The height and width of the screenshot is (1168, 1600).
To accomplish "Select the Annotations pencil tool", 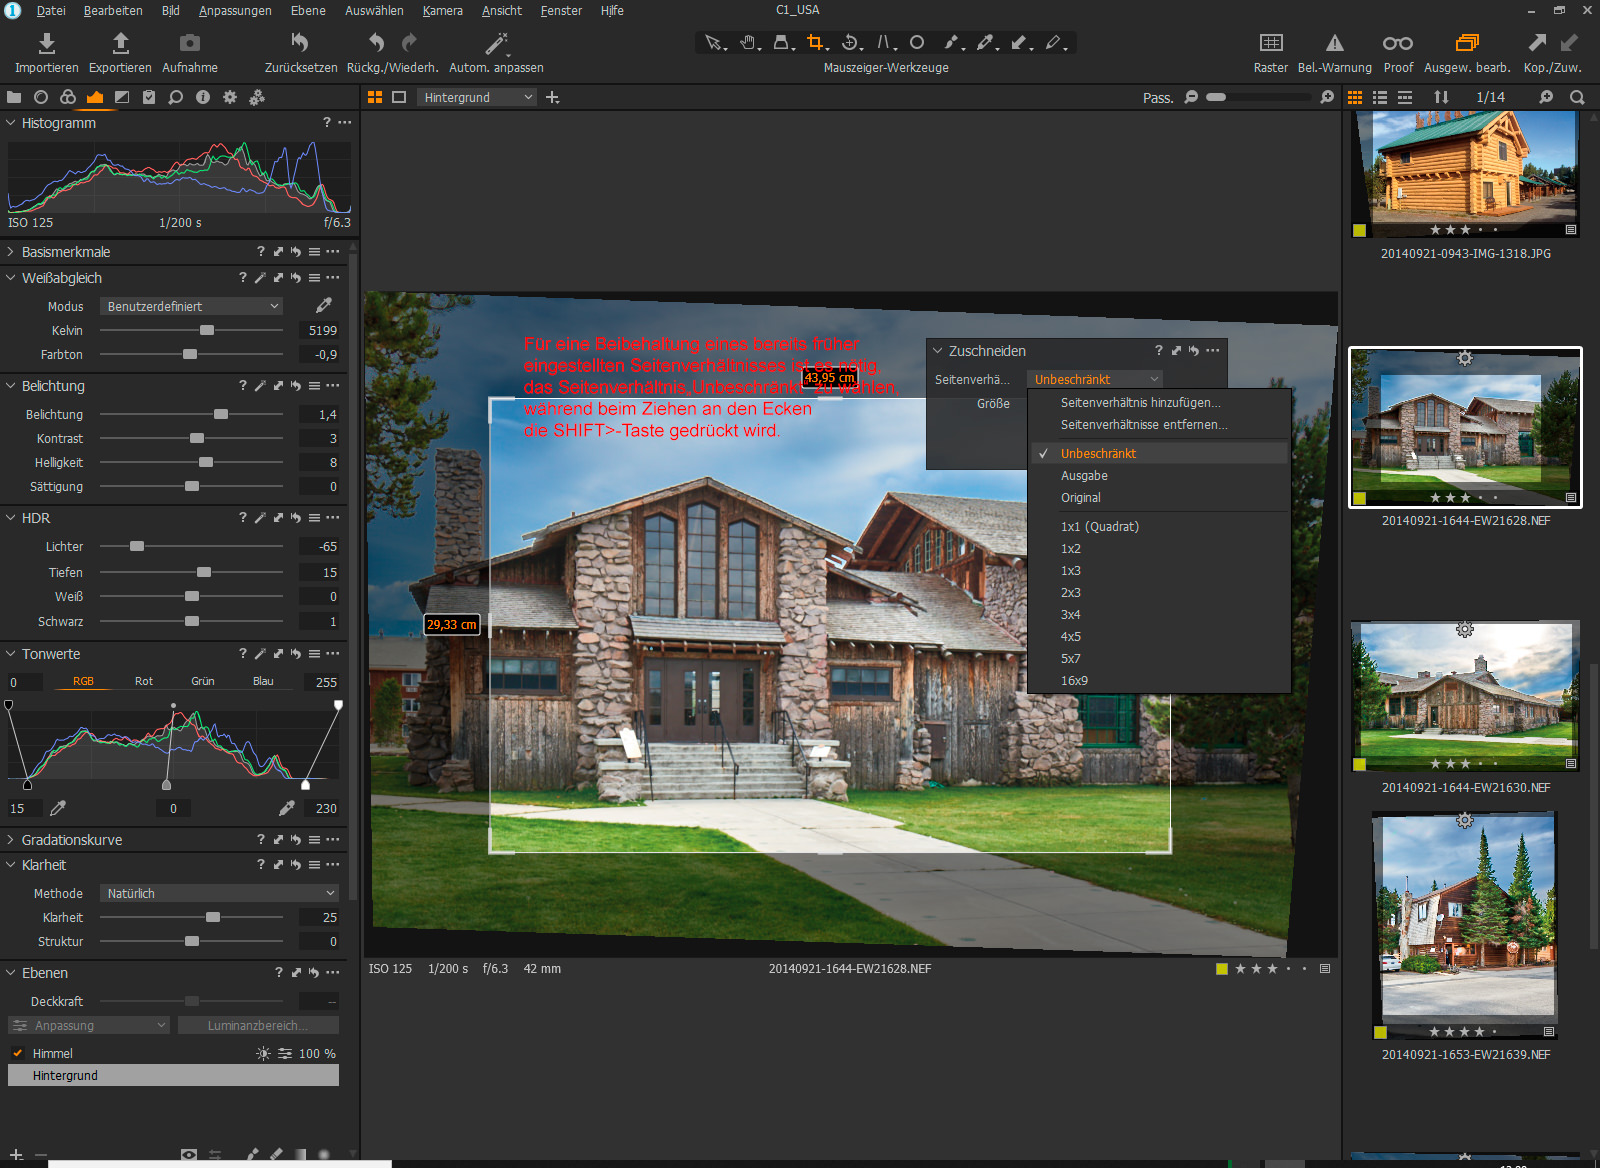I will coord(1054,43).
